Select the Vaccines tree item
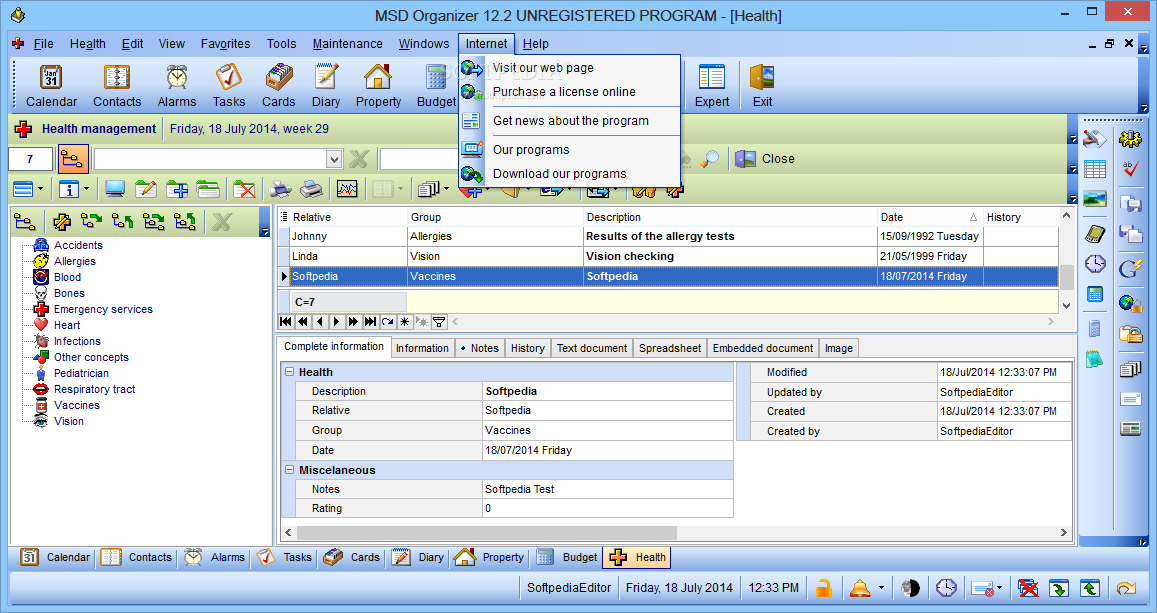1157x613 pixels. (x=76, y=405)
